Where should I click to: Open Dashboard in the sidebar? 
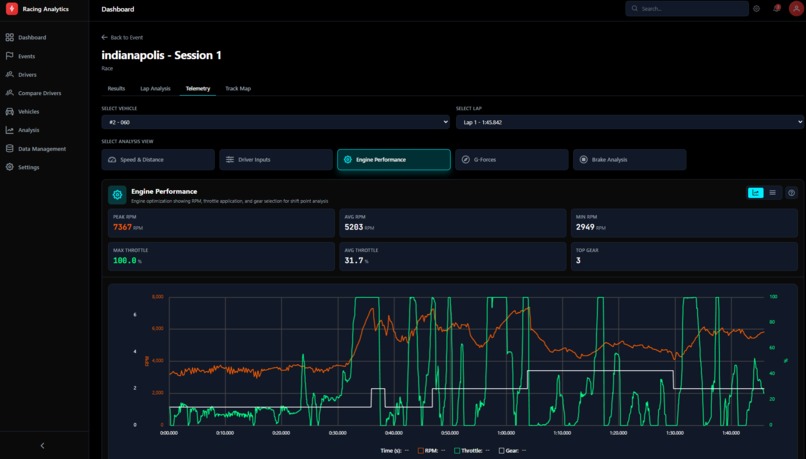[x=32, y=38]
